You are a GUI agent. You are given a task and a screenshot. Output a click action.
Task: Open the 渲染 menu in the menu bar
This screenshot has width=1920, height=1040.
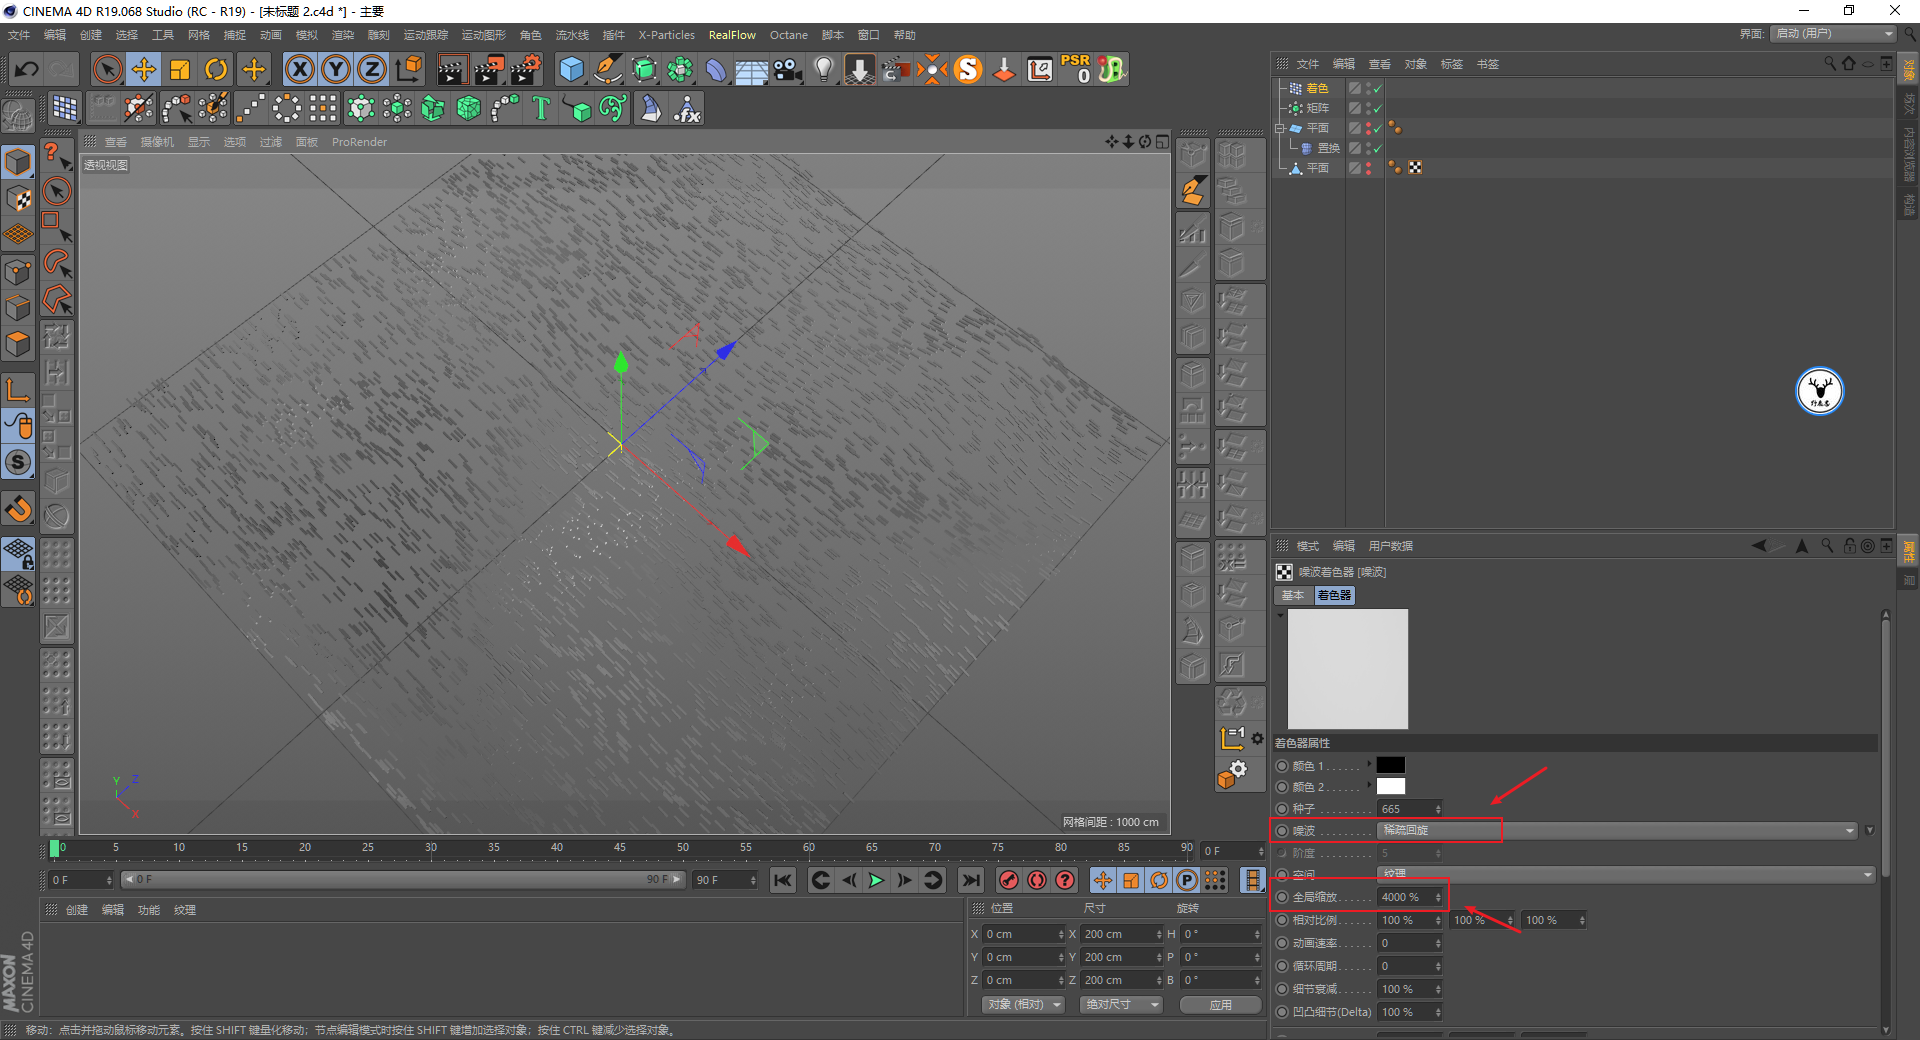click(343, 35)
